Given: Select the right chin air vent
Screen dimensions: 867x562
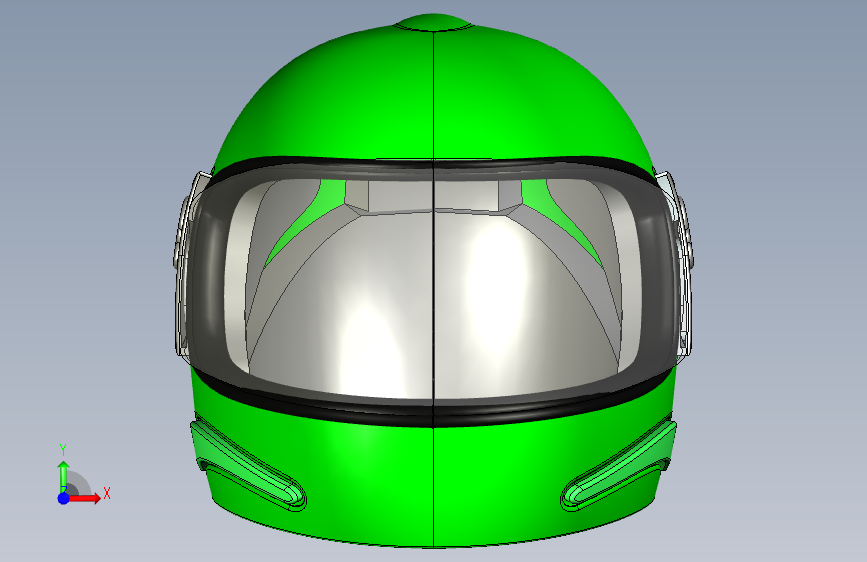Looking at the screenshot, I should [x=619, y=465].
